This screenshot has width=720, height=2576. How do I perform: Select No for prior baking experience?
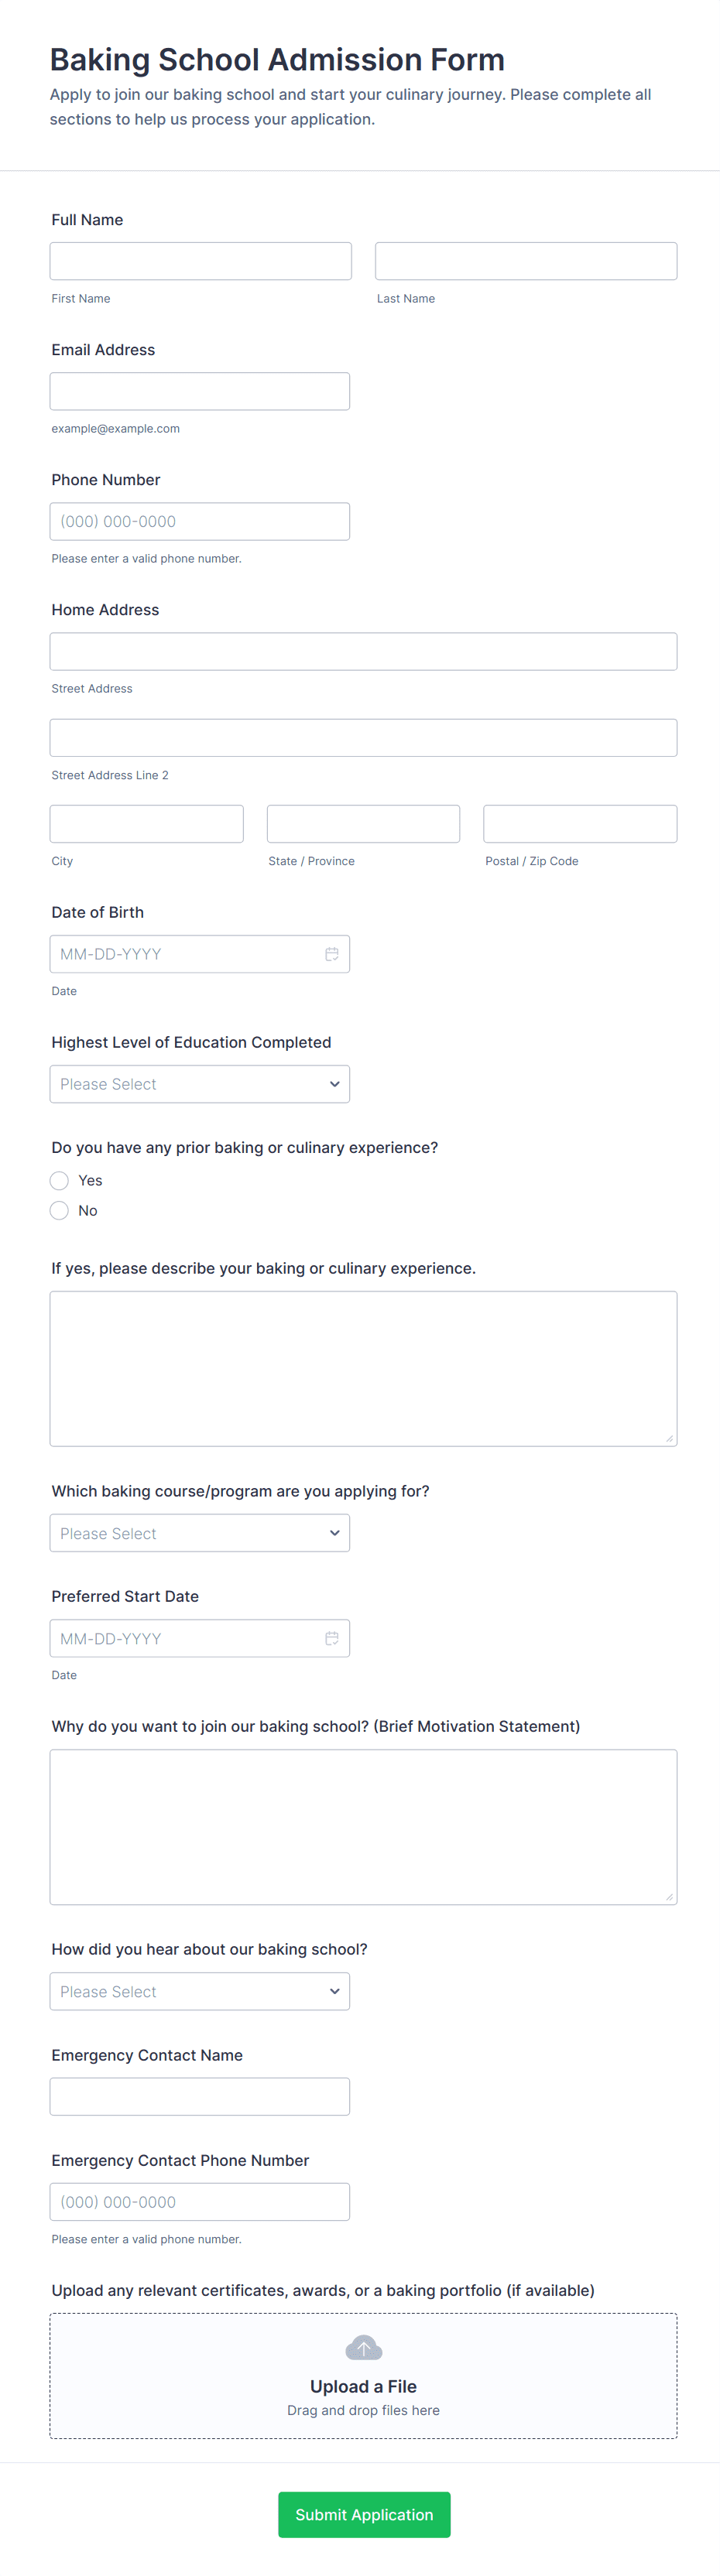pos(60,1210)
